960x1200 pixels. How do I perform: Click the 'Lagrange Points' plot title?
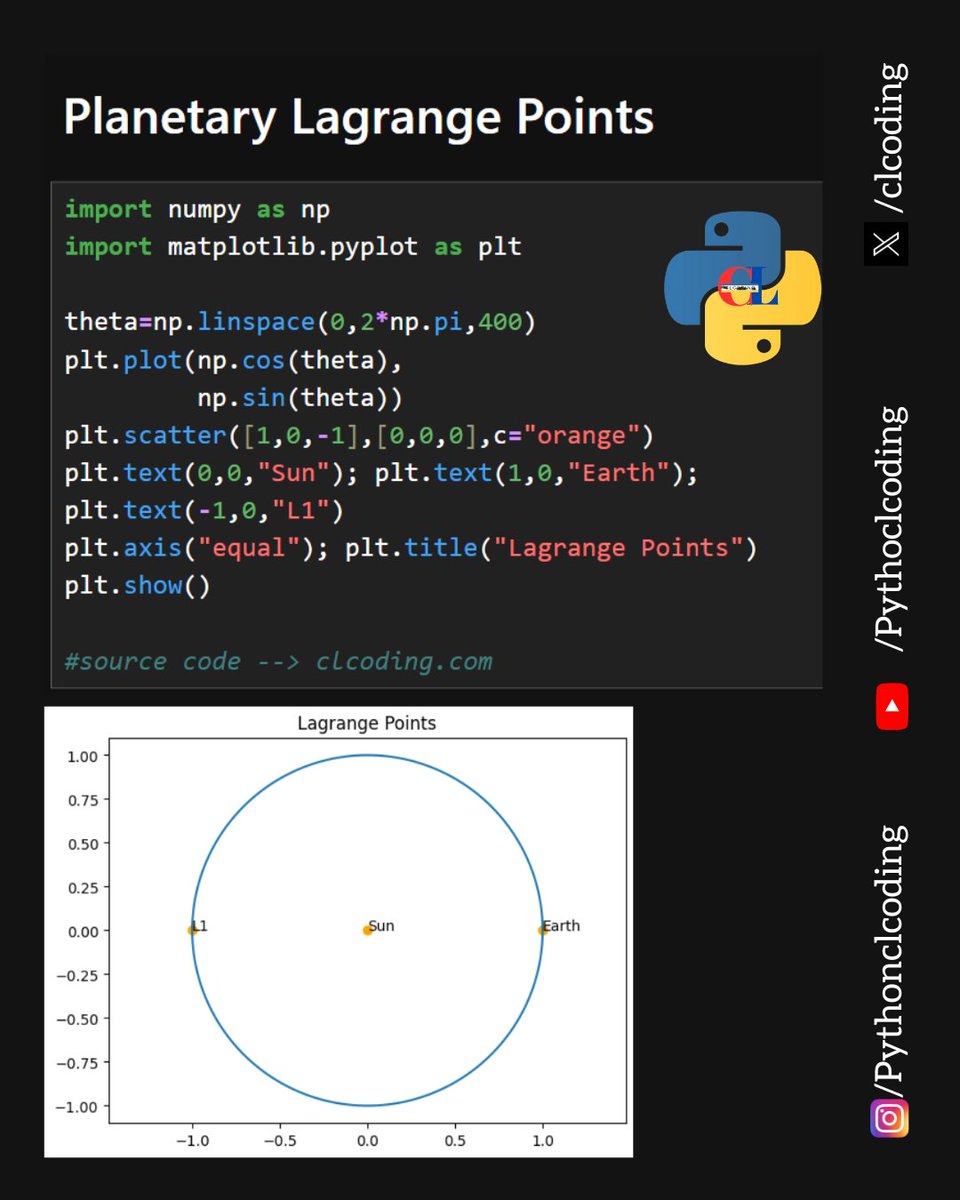click(367, 722)
